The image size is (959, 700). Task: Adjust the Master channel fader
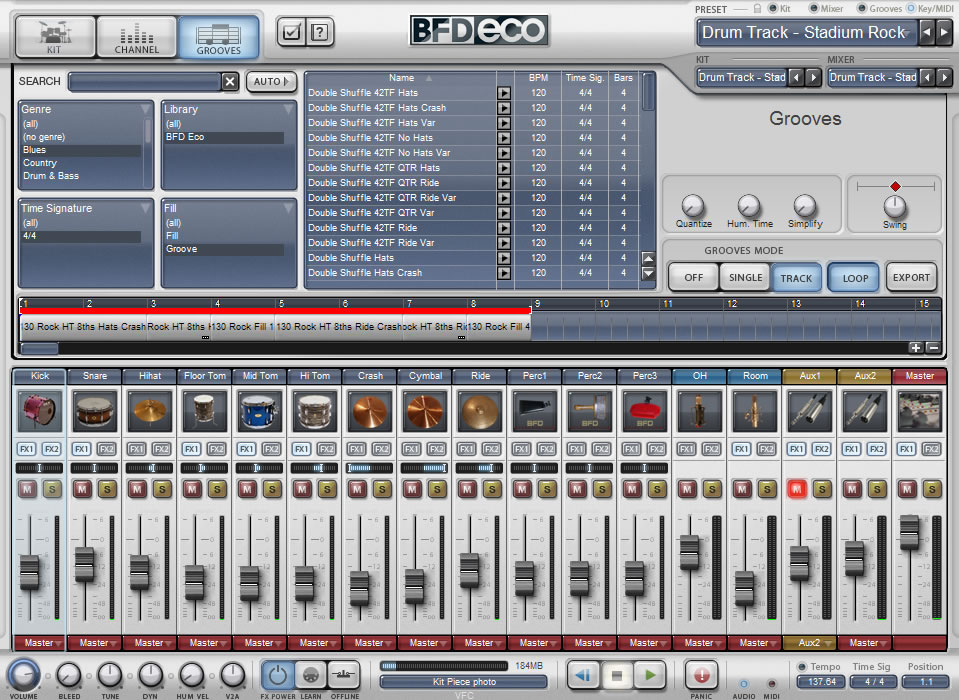[x=909, y=531]
